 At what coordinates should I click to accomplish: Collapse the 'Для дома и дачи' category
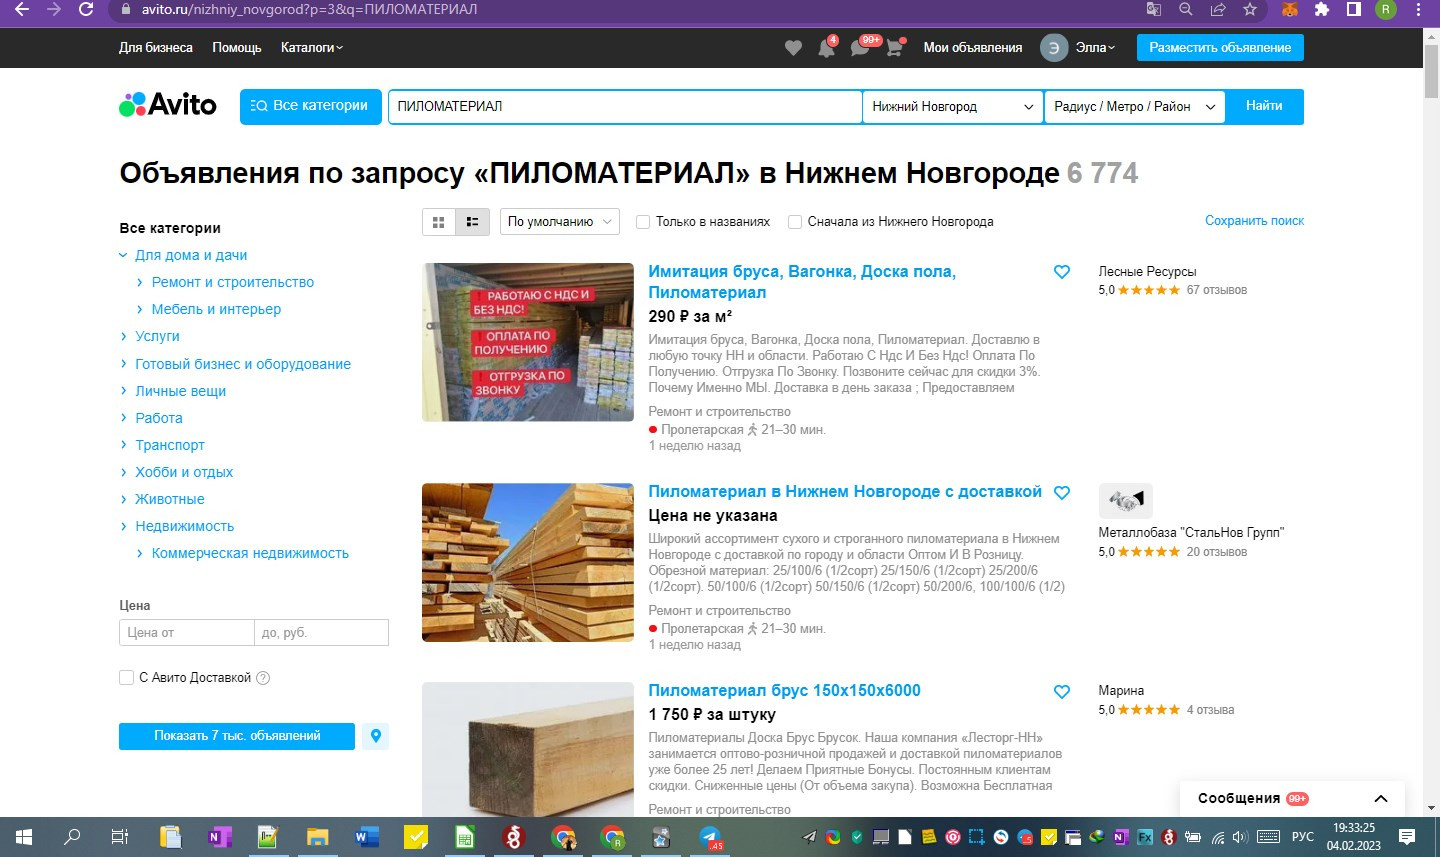click(x=123, y=256)
